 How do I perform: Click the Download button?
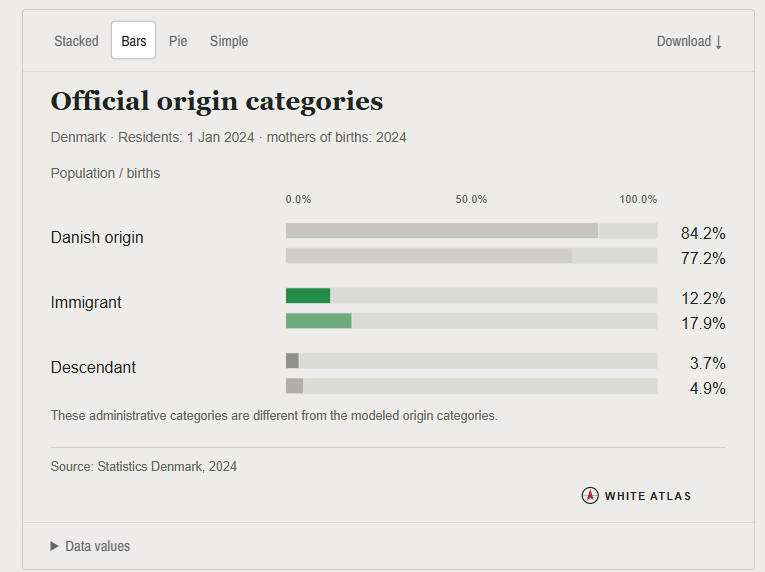(689, 41)
